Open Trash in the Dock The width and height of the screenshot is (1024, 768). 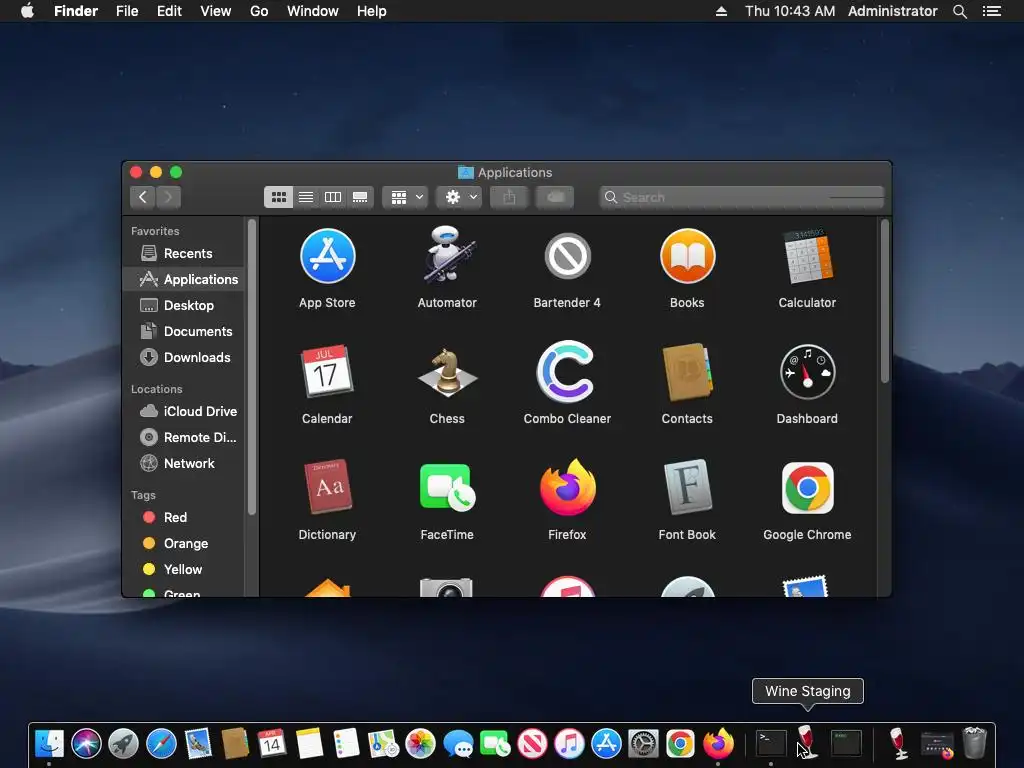(975, 743)
